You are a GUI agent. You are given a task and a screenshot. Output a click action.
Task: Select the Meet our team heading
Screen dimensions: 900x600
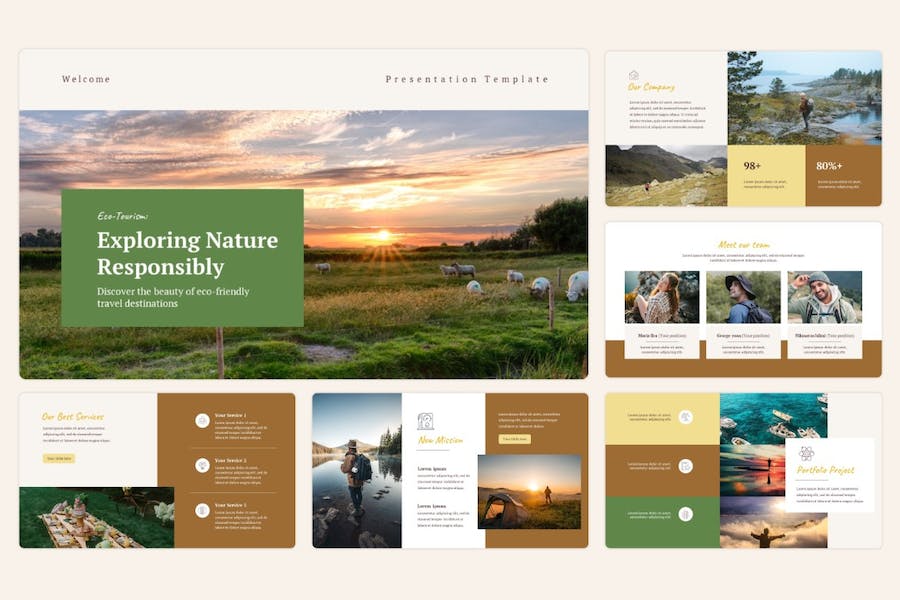pyautogui.click(x=744, y=245)
